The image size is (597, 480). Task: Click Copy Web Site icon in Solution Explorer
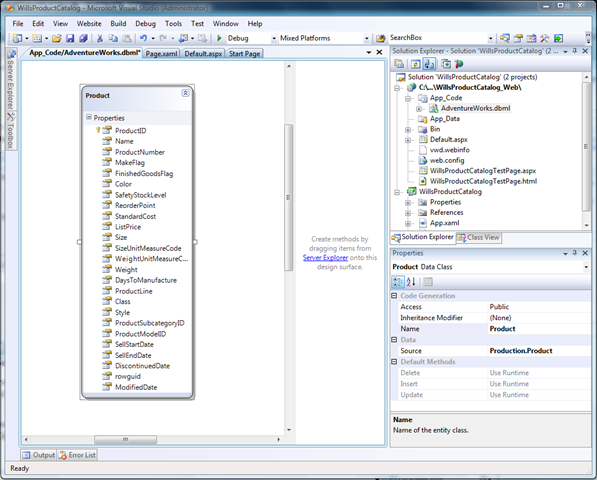click(446, 64)
